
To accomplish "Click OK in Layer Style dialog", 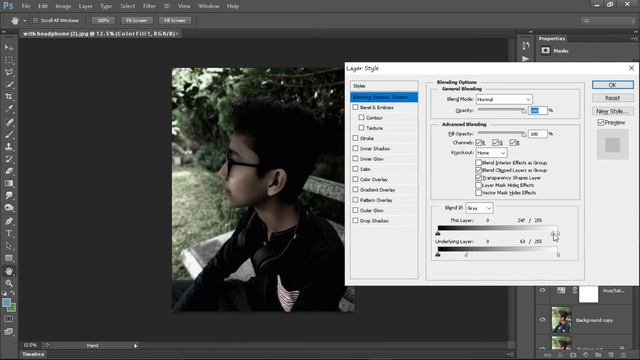I will (x=613, y=85).
